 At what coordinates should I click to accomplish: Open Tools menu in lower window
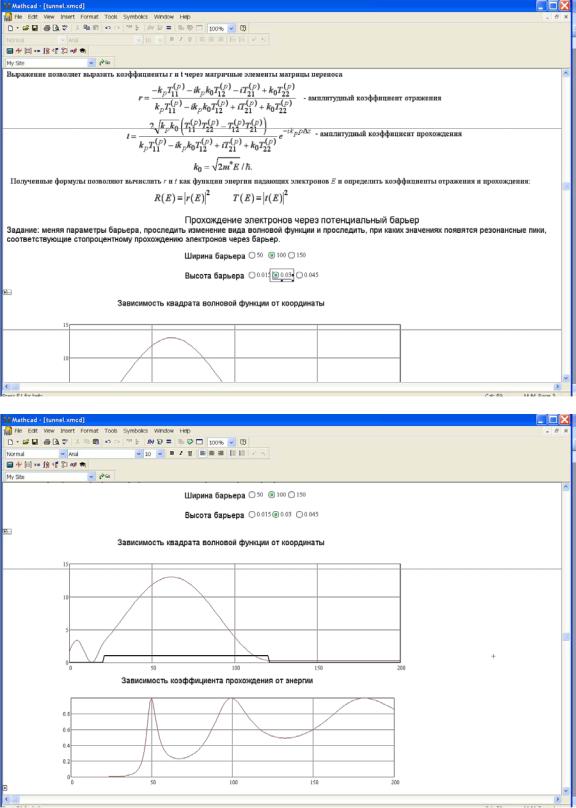(111, 430)
